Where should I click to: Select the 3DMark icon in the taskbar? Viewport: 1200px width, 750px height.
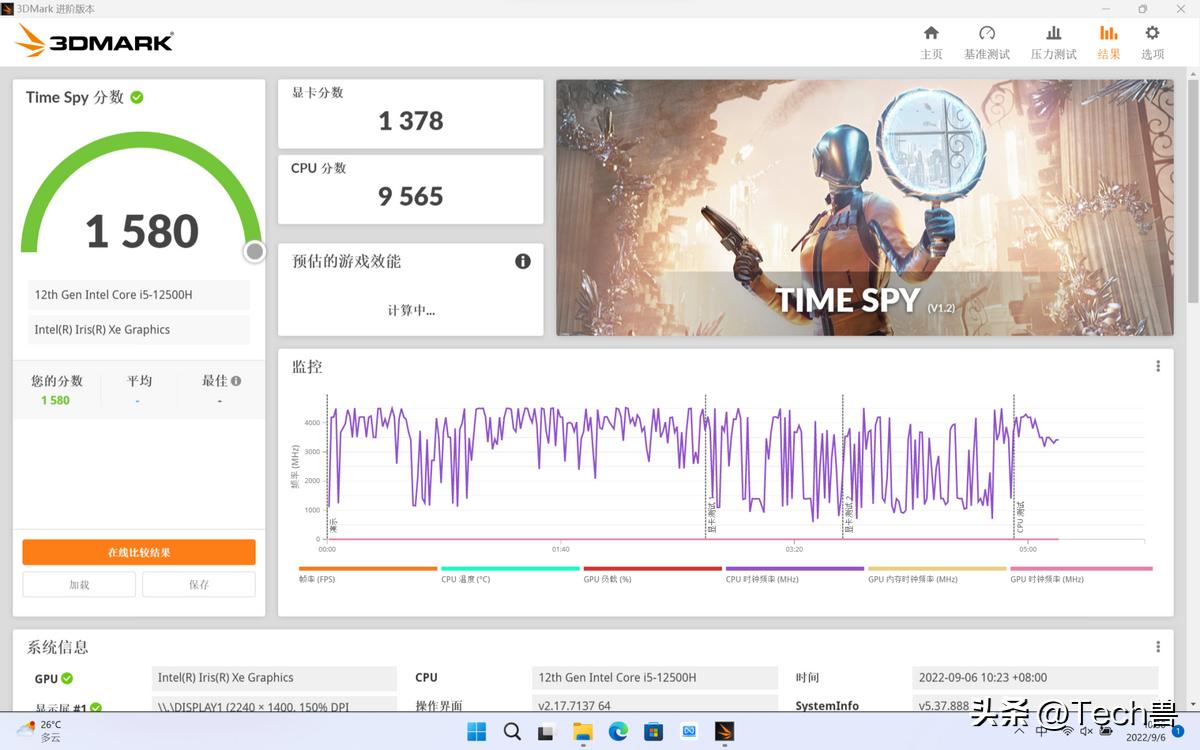(x=723, y=732)
